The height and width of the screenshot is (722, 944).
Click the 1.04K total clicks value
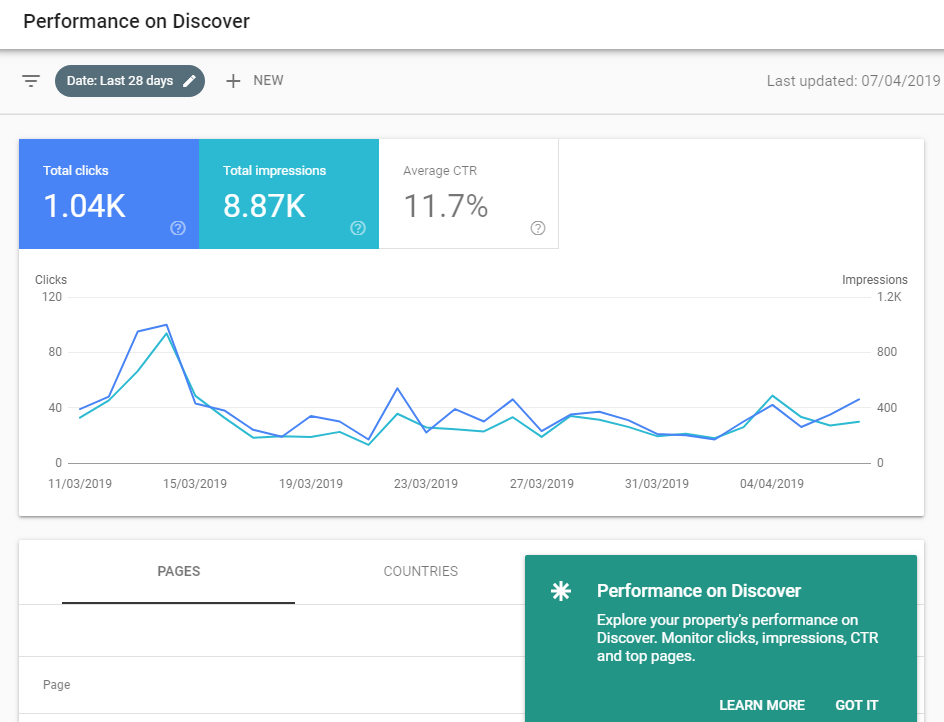(85, 206)
